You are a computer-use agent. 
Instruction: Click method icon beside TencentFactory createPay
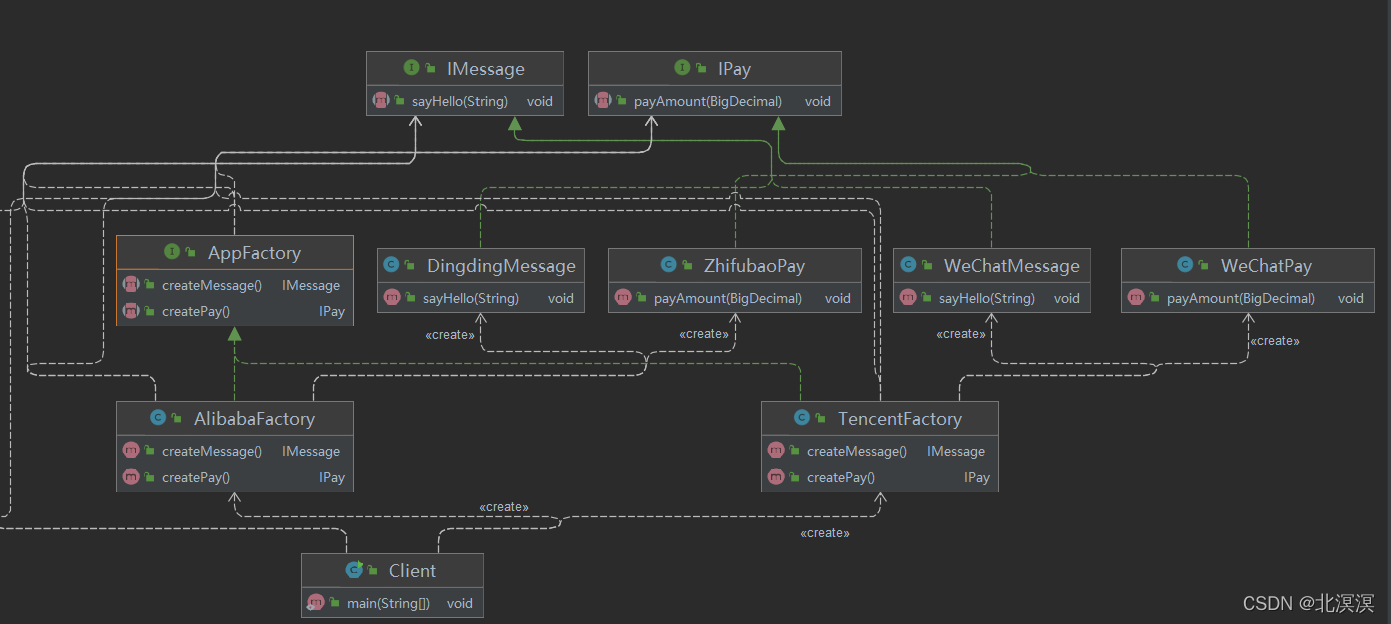click(x=776, y=477)
